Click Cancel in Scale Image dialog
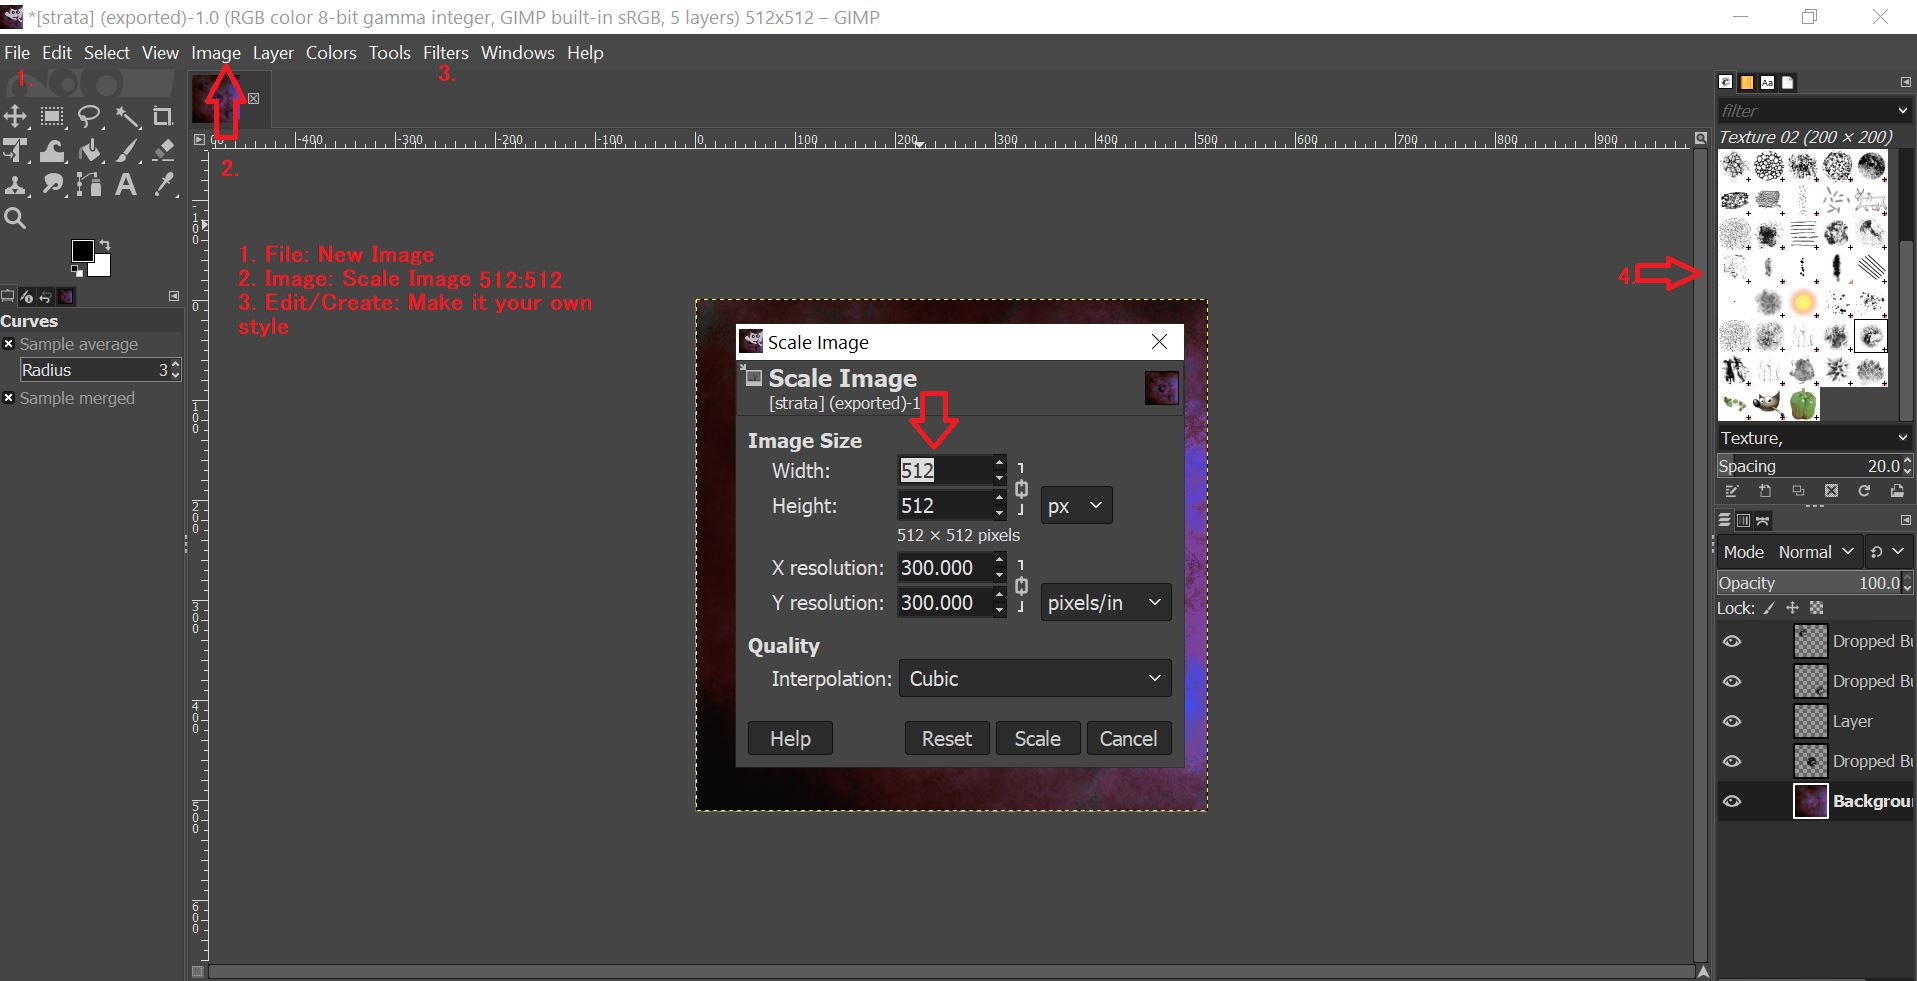This screenshot has height=981, width=1917. [1128, 739]
